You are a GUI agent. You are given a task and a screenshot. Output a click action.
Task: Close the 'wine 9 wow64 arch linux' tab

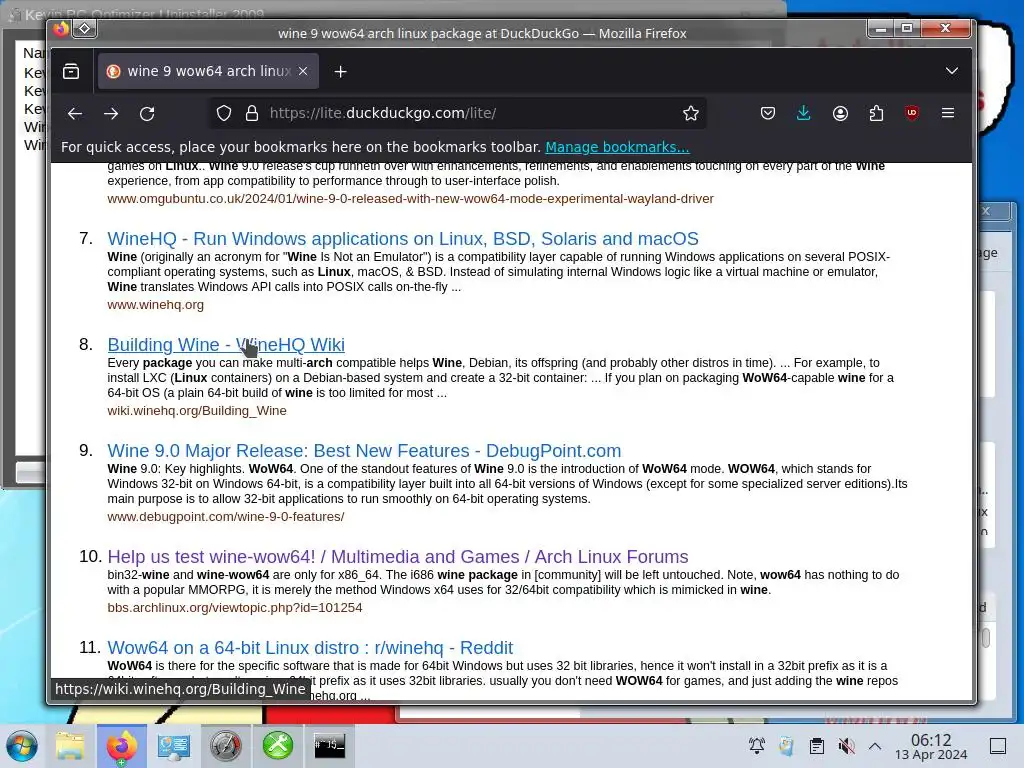[x=303, y=71]
